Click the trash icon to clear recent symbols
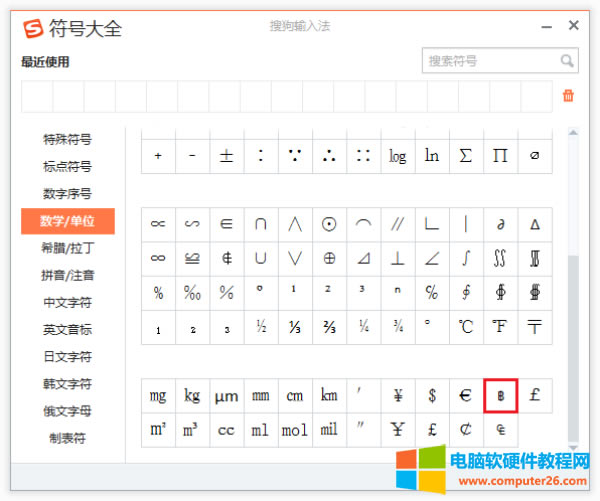The height and width of the screenshot is (501, 600). pos(568,96)
